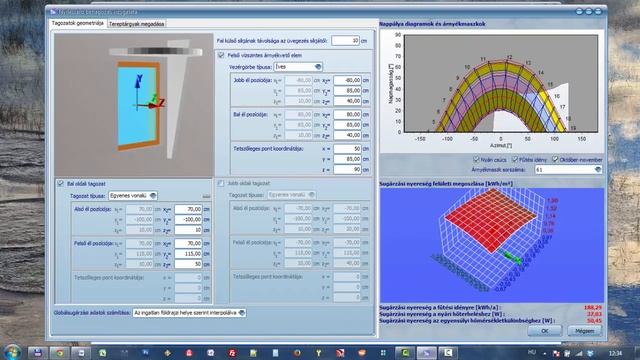Screen dimensions: 640x360
Task: Click the wall distance field showing 10 cm
Action: [345, 41]
